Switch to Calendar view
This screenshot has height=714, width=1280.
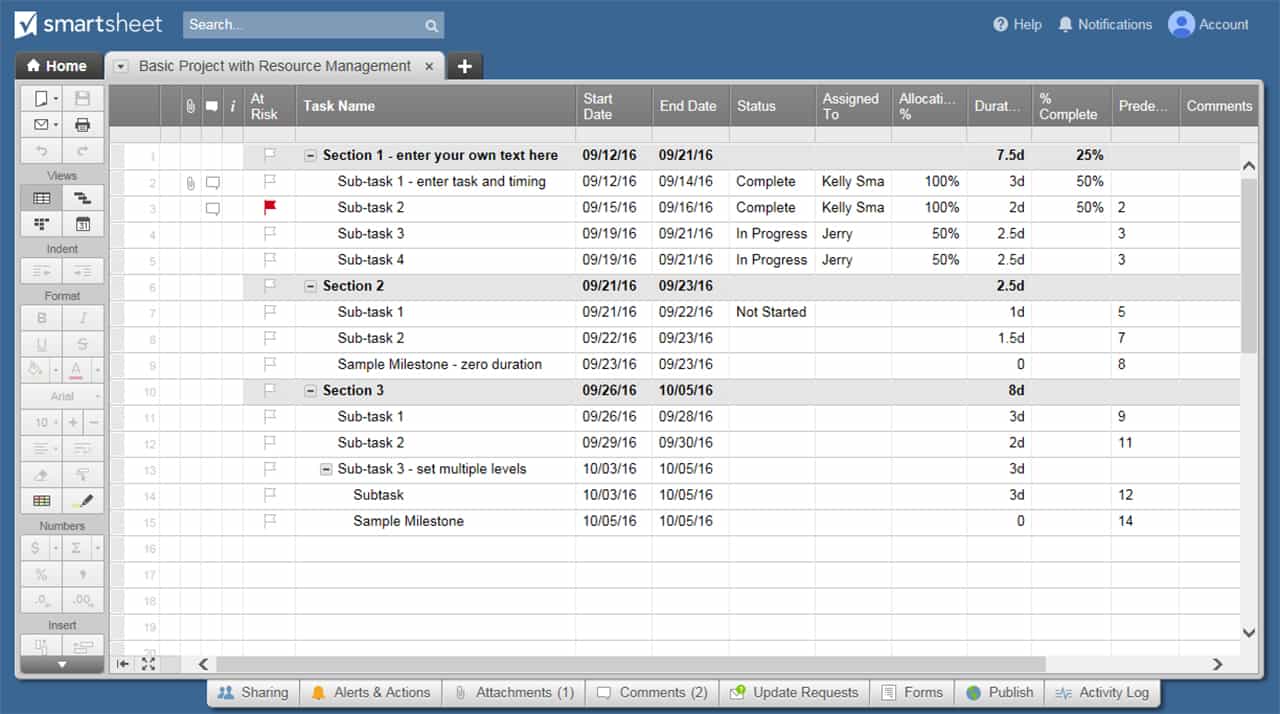pos(83,224)
